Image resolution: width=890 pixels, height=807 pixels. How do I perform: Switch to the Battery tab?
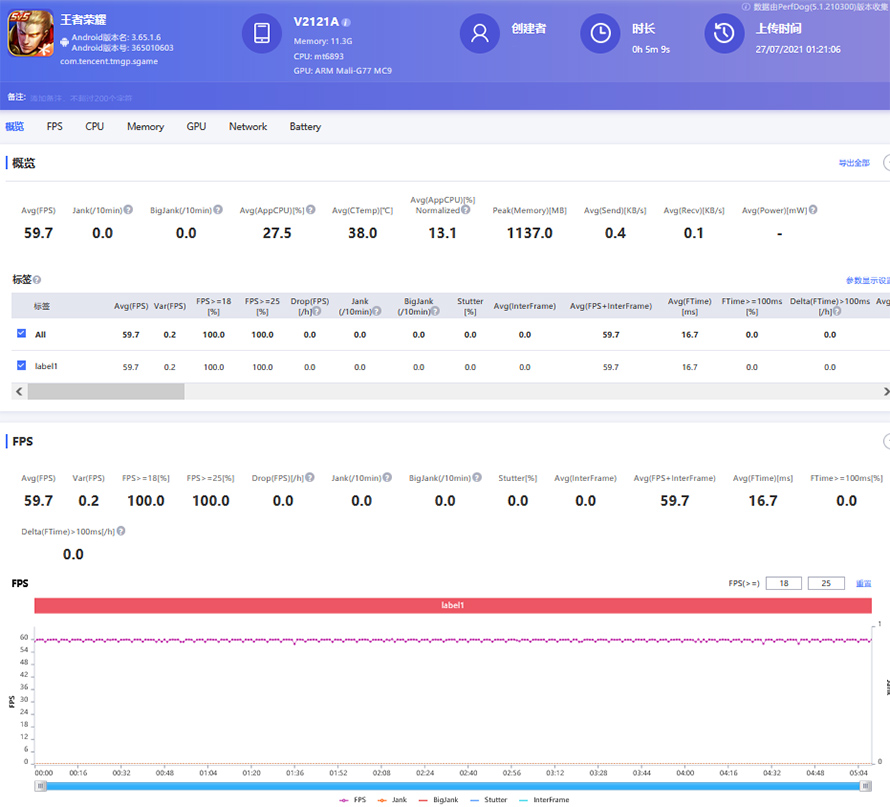click(x=305, y=127)
